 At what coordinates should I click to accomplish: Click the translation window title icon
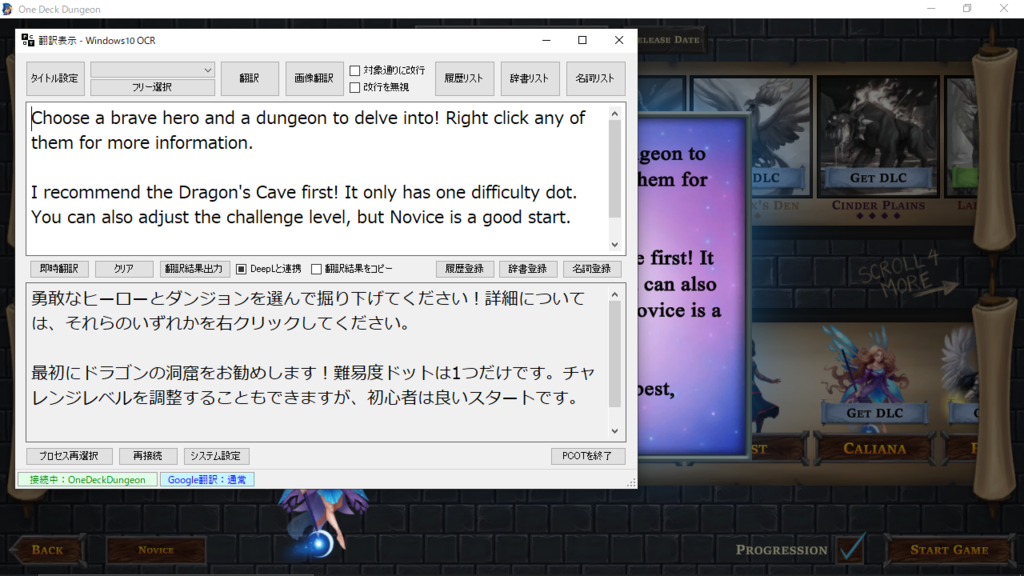27,40
